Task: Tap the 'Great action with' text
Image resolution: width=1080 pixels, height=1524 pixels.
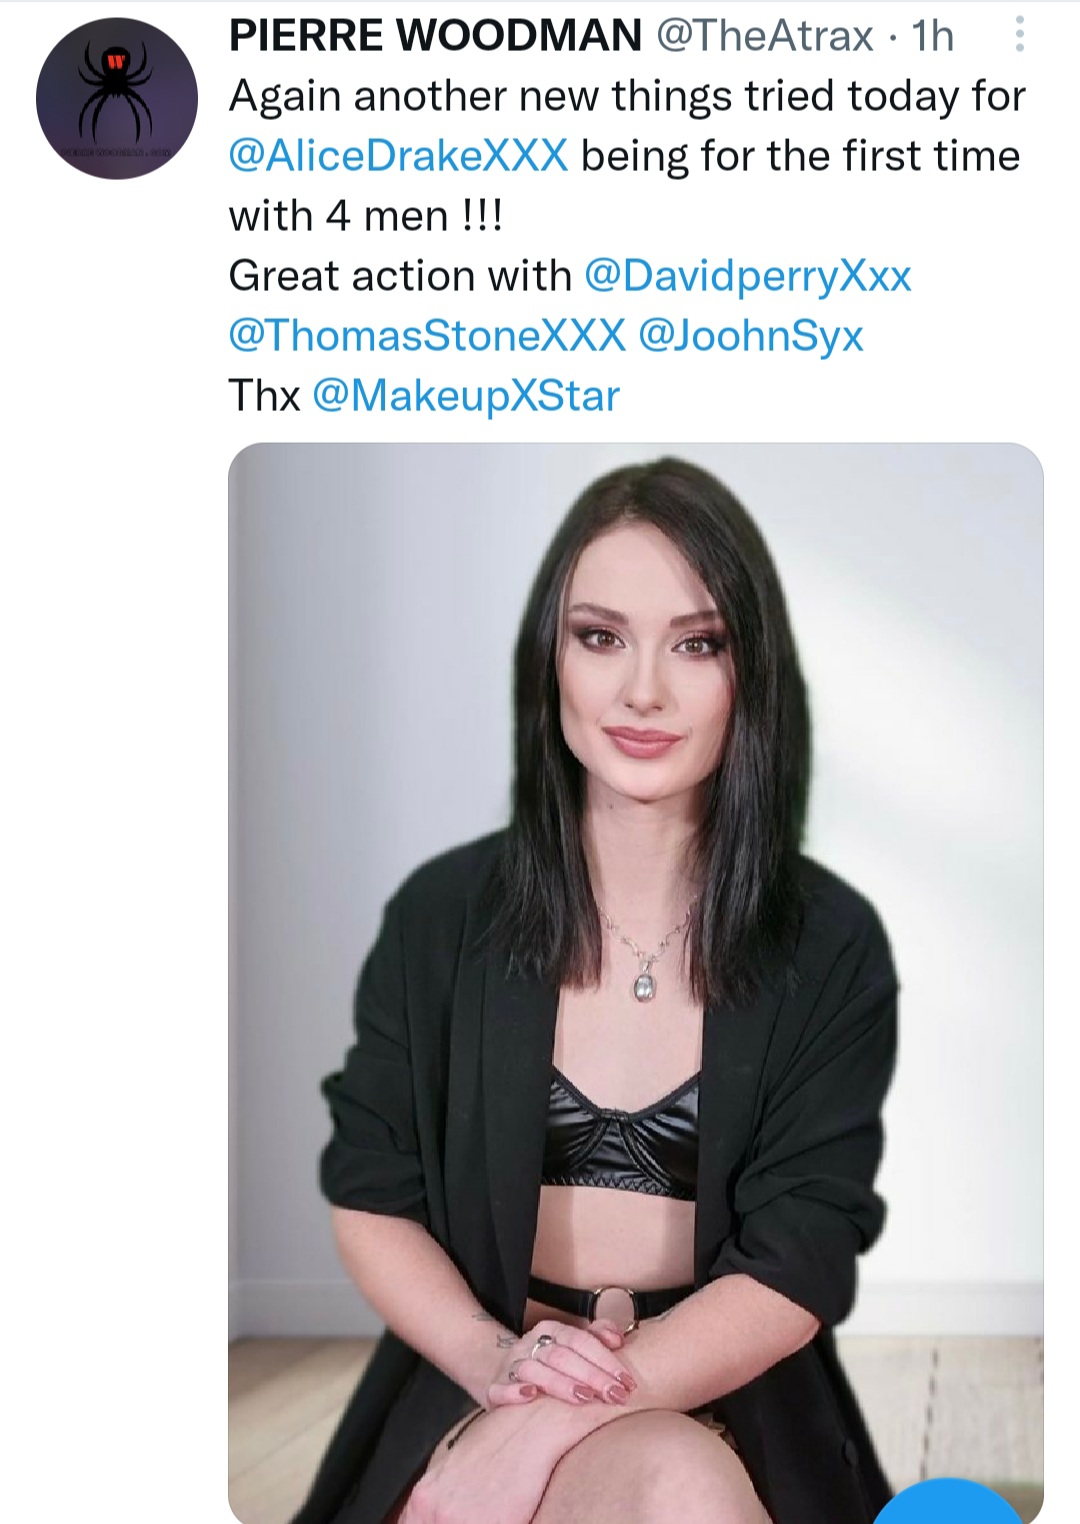Action: pyautogui.click(x=400, y=276)
